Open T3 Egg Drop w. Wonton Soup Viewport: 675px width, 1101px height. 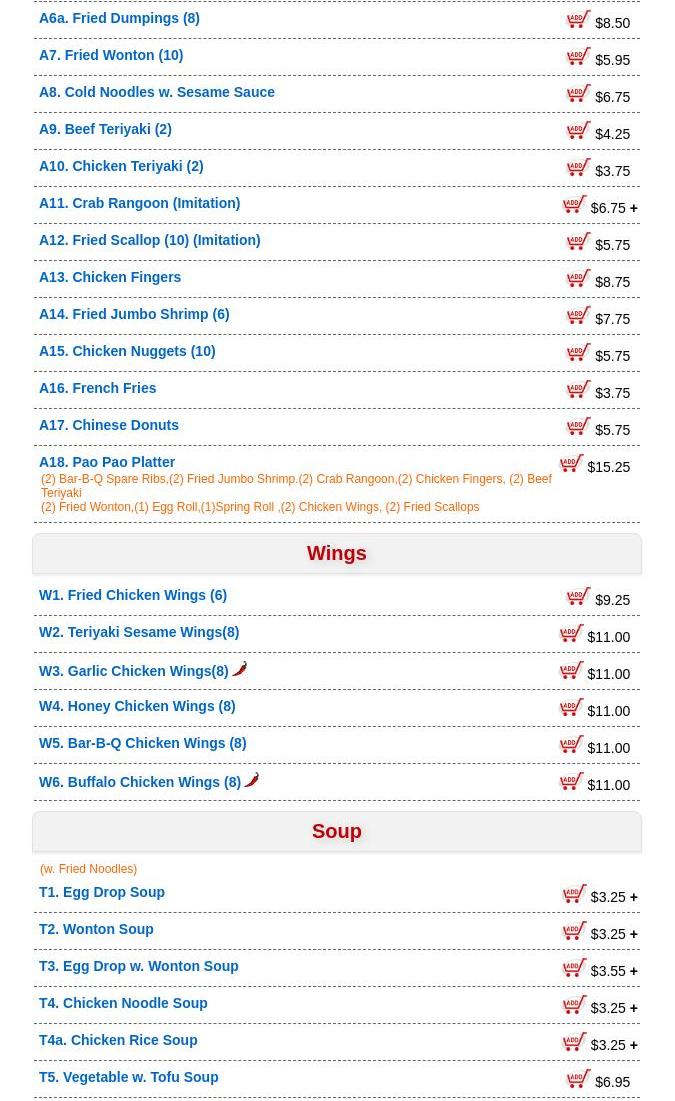click(x=138, y=966)
